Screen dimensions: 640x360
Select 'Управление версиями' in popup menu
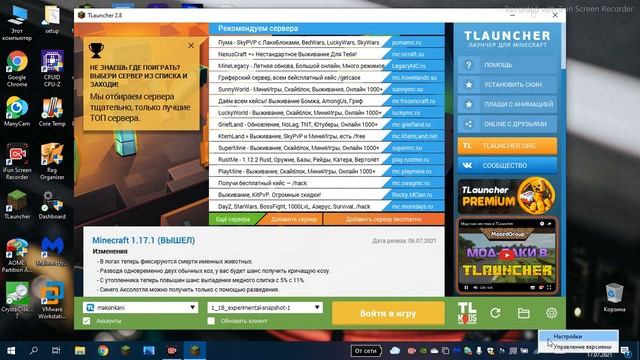coord(578,347)
